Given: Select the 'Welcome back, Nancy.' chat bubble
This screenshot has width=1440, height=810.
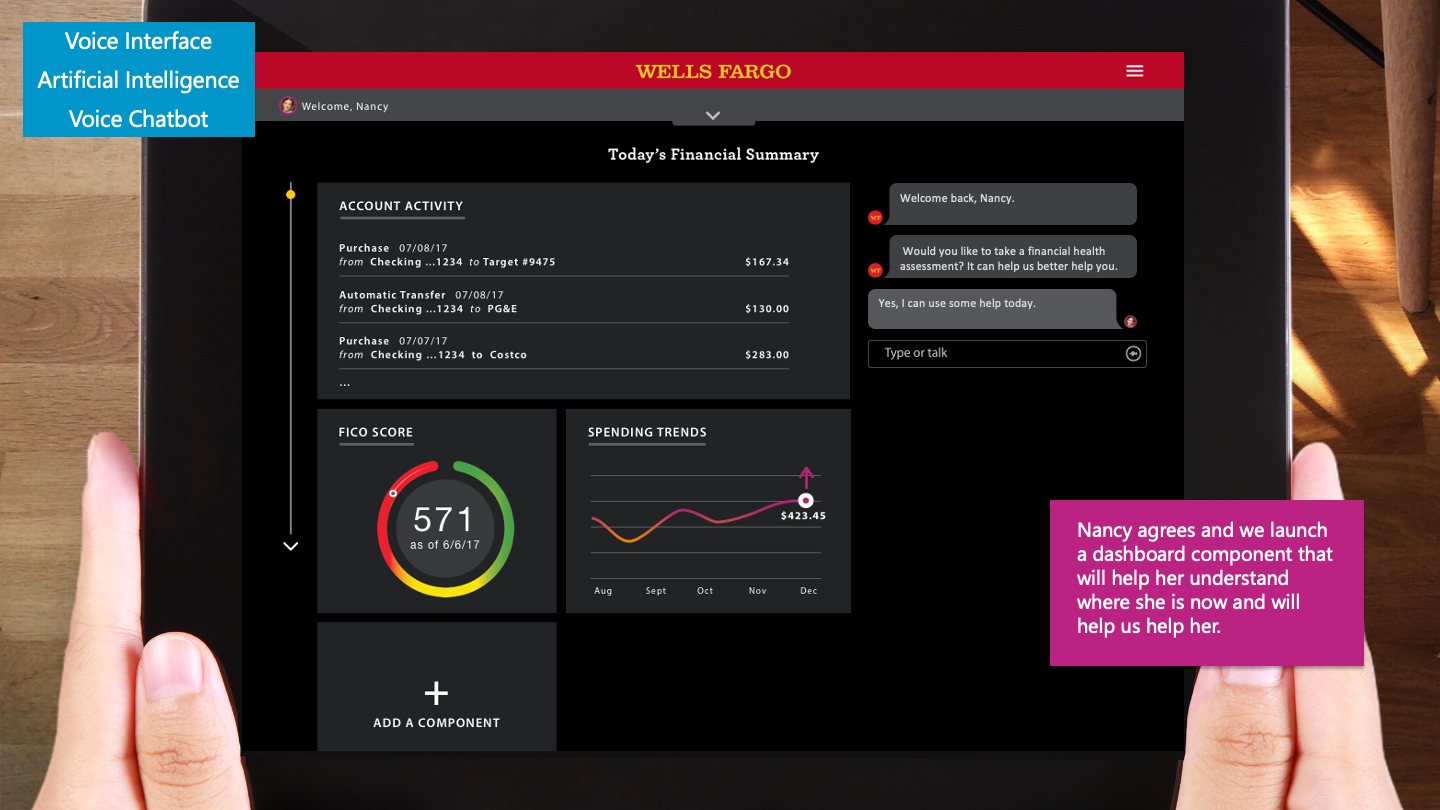Looking at the screenshot, I should coord(1012,204).
